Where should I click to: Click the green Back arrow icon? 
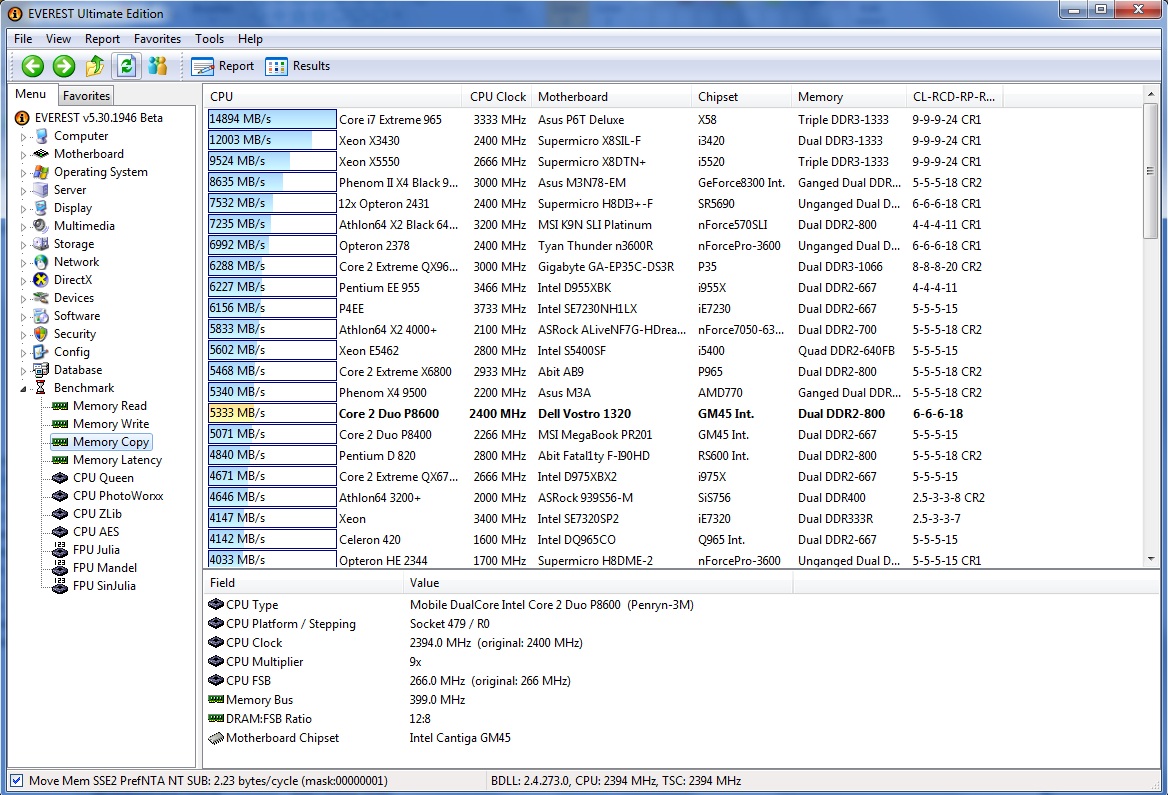32,66
